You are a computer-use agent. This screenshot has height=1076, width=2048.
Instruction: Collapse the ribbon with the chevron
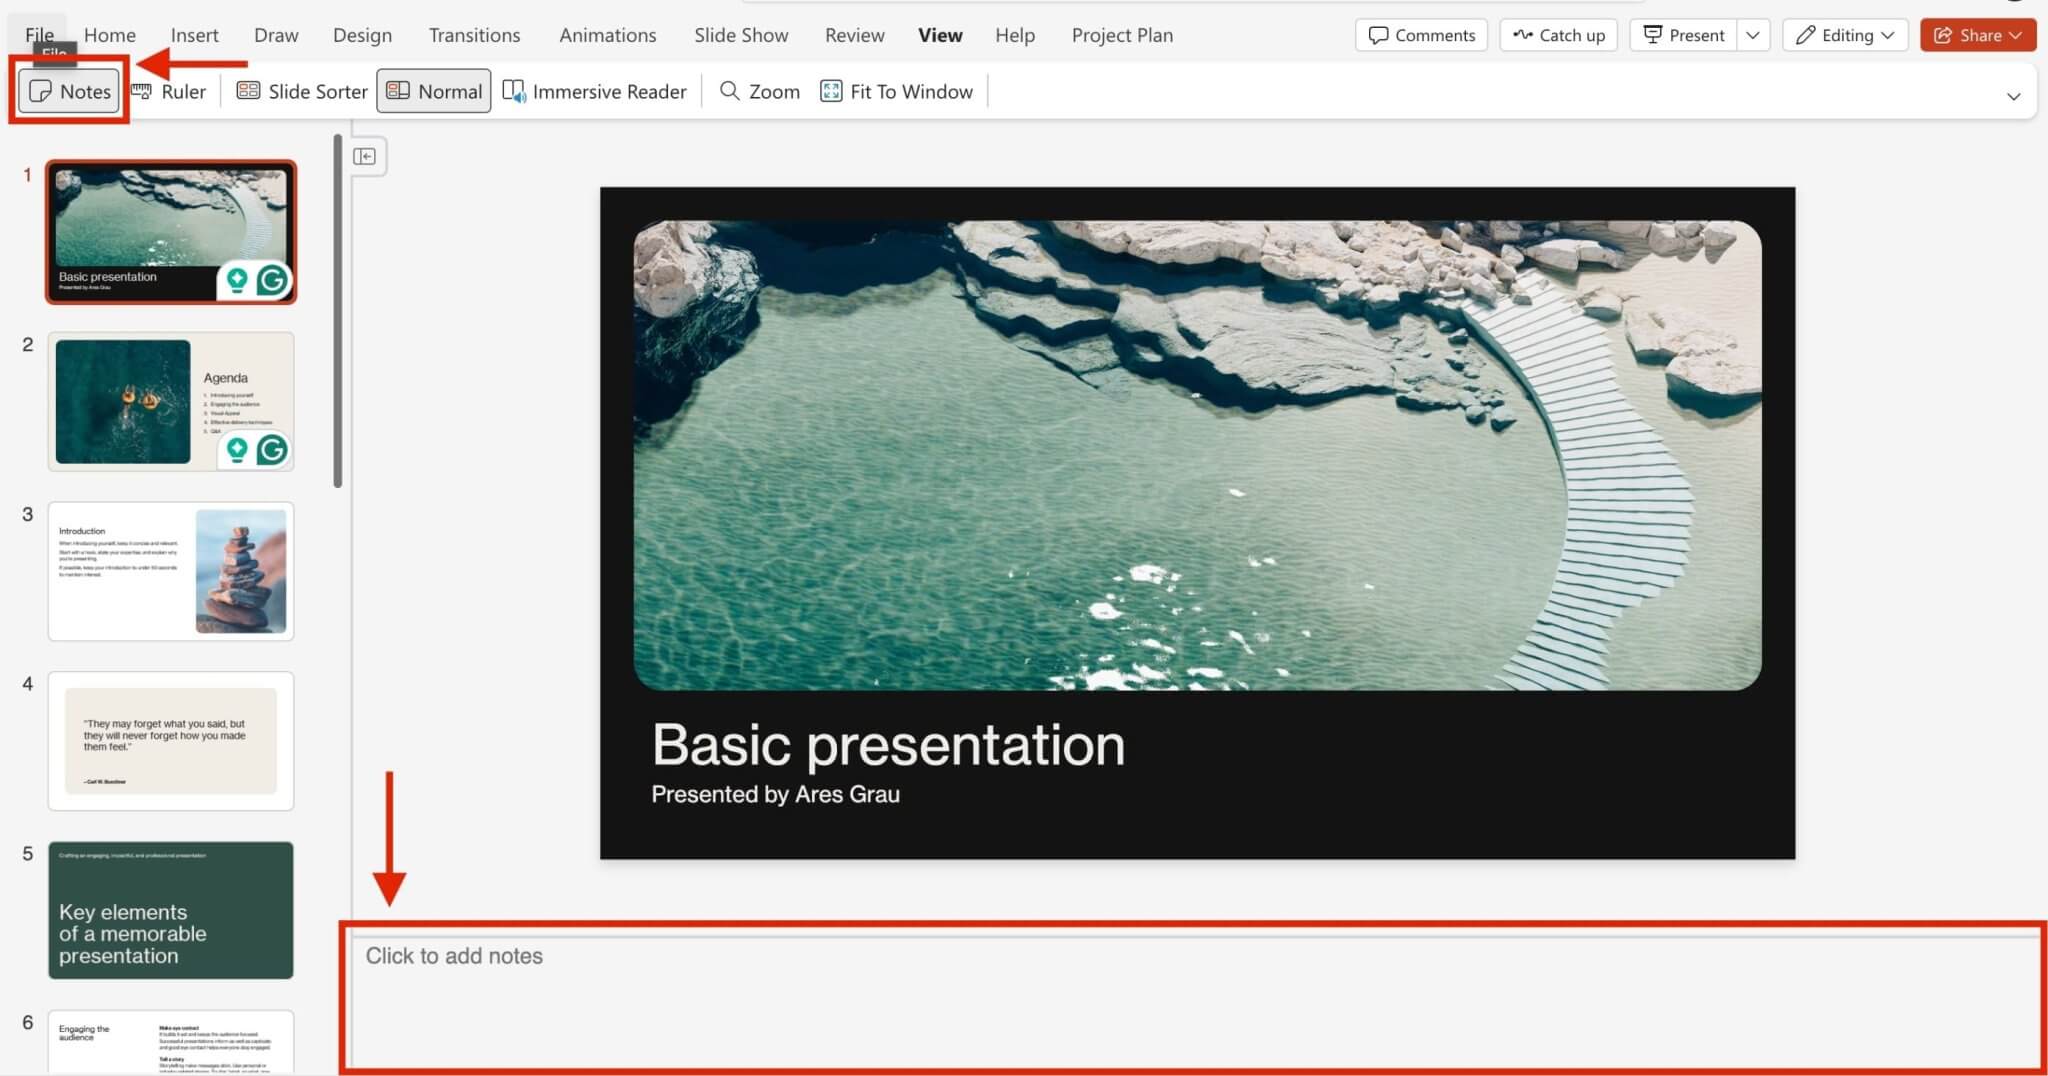(x=2015, y=96)
